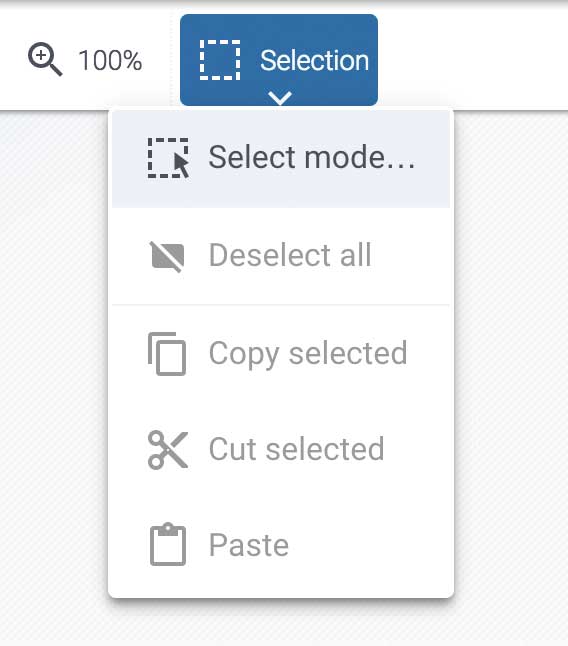Click the Select mode cursor icon

click(x=168, y=158)
